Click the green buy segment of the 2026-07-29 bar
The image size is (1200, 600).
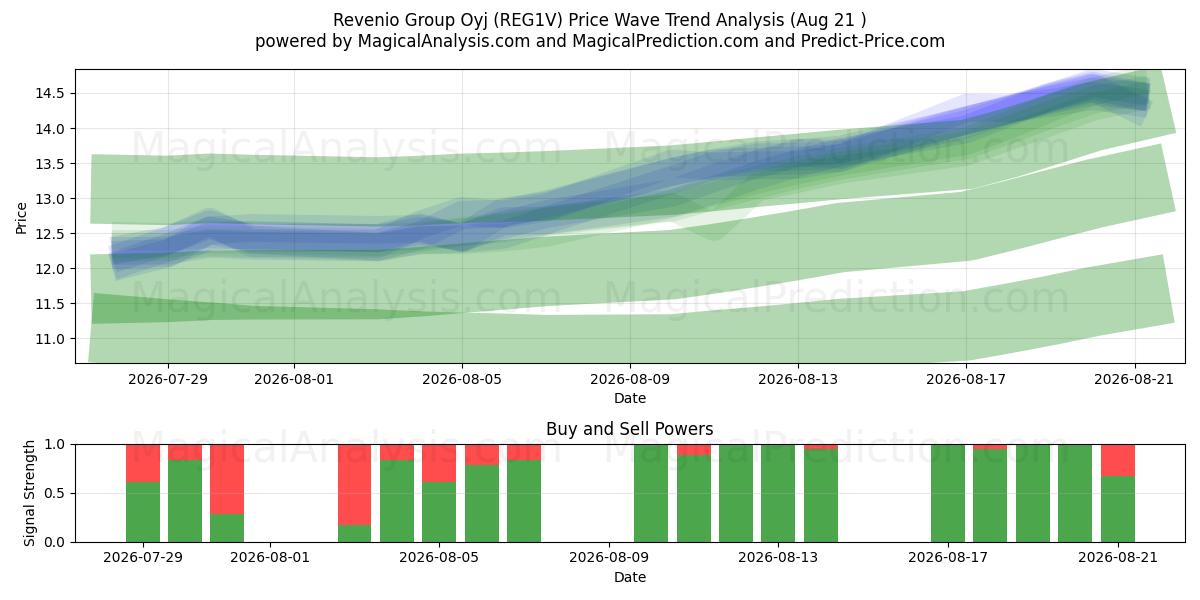click(143, 512)
